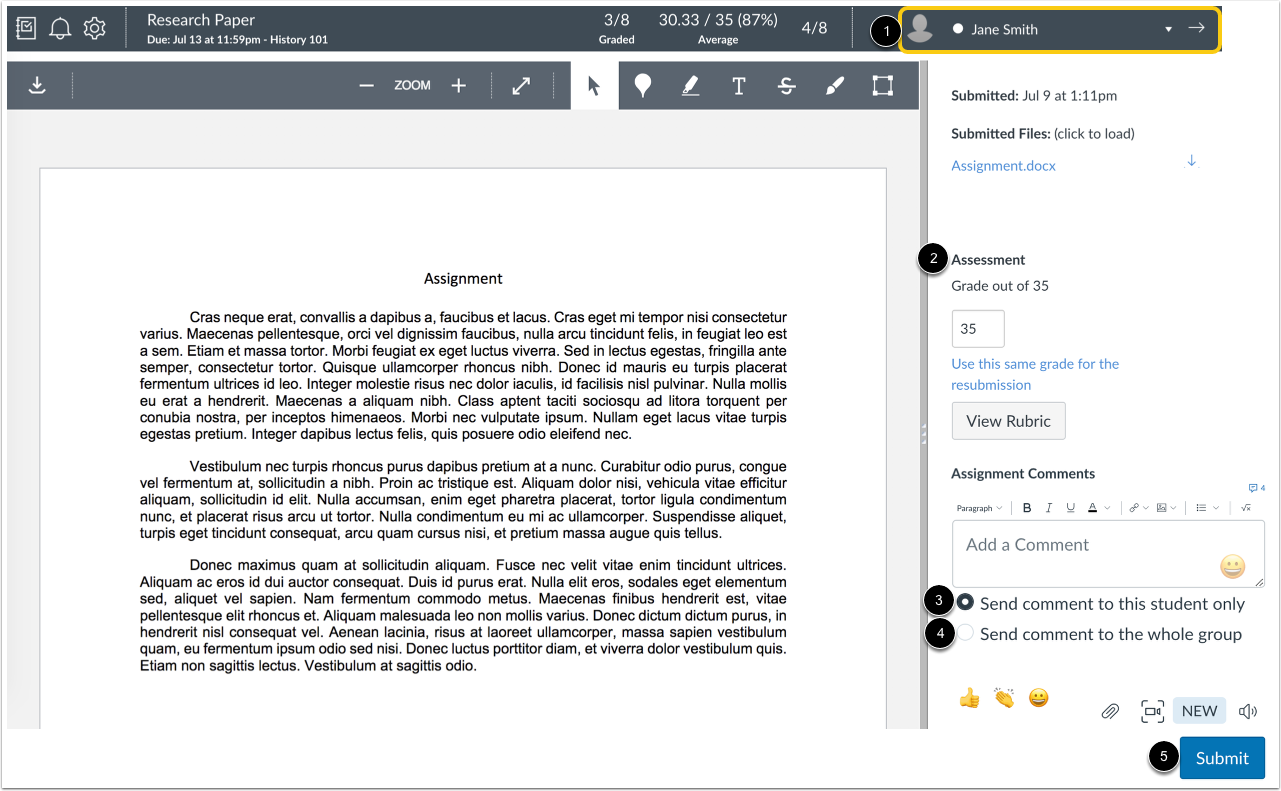Select the text annotation tool
1281x791 pixels.
coord(739,85)
